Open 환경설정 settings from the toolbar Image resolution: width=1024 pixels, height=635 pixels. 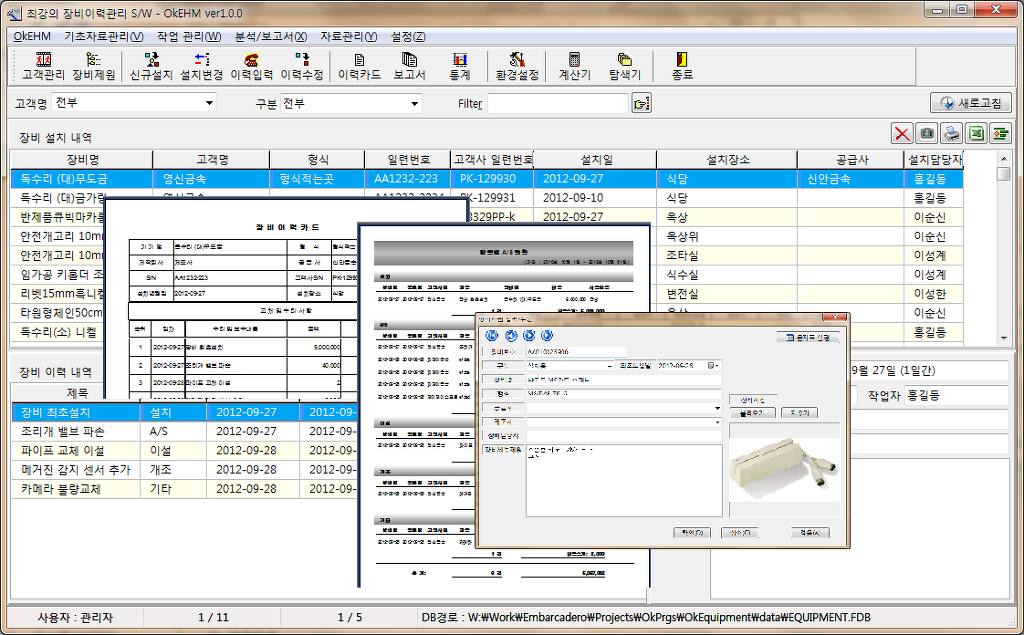pyautogui.click(x=517, y=66)
